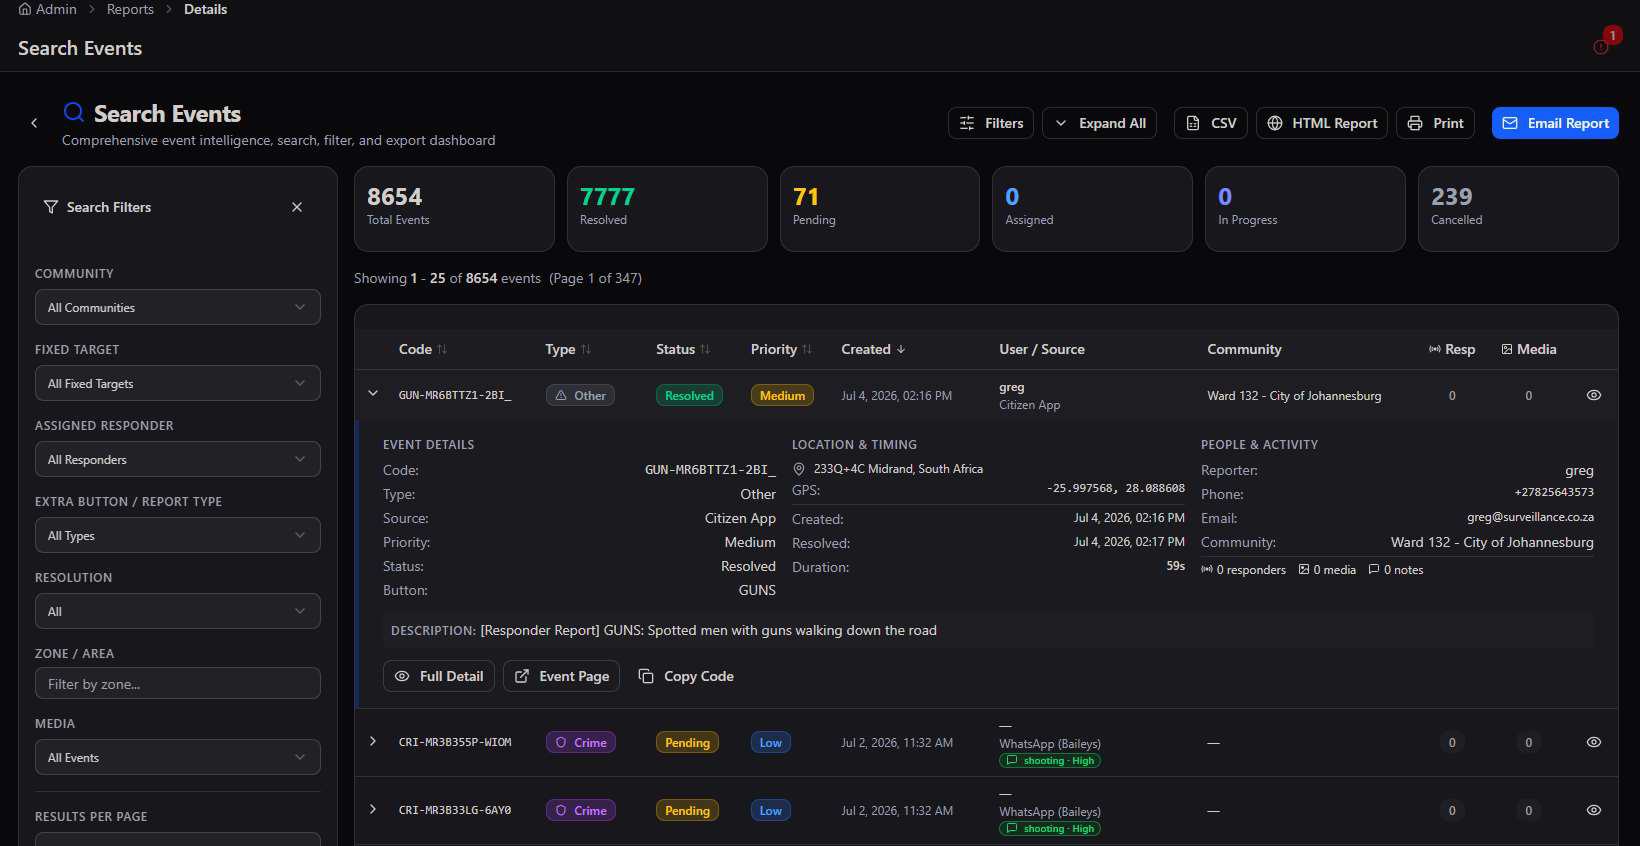Click the magnifier icon beside Search Events heading
The image size is (1640, 846).
click(73, 112)
